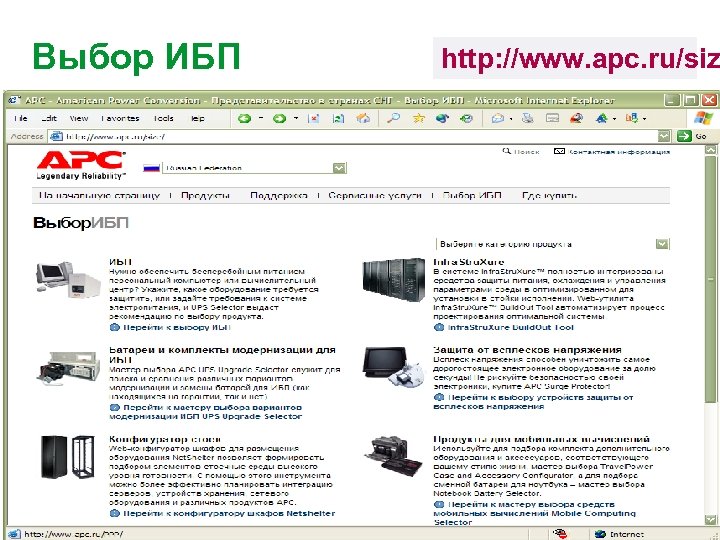Click the Go button
Viewport: 720px width, 540px height.
click(692, 136)
